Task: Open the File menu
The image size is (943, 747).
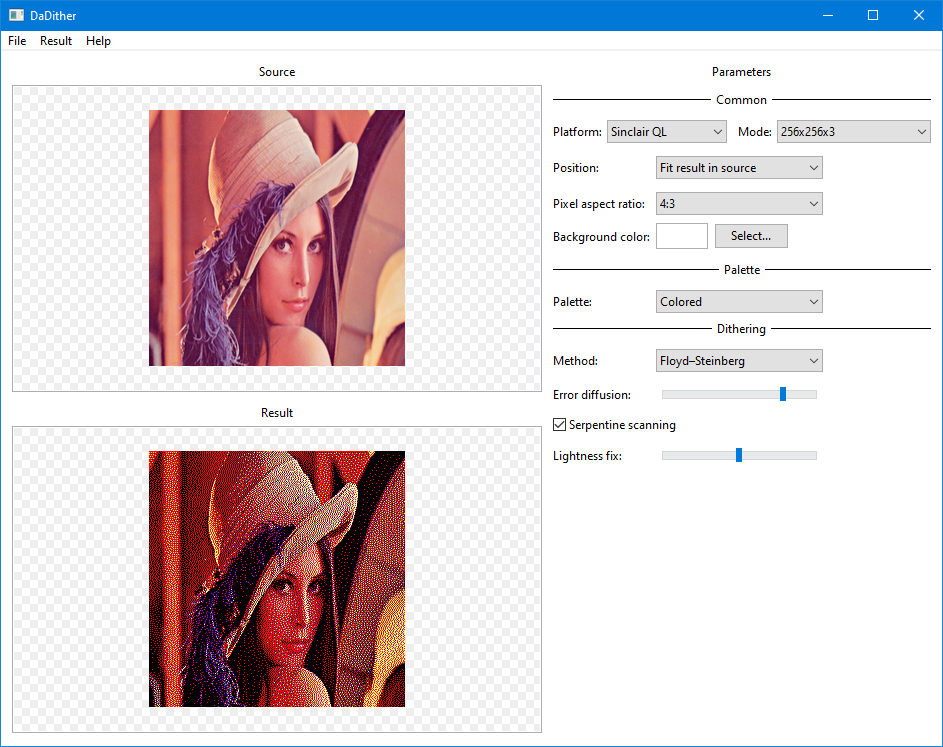Action: 17,41
